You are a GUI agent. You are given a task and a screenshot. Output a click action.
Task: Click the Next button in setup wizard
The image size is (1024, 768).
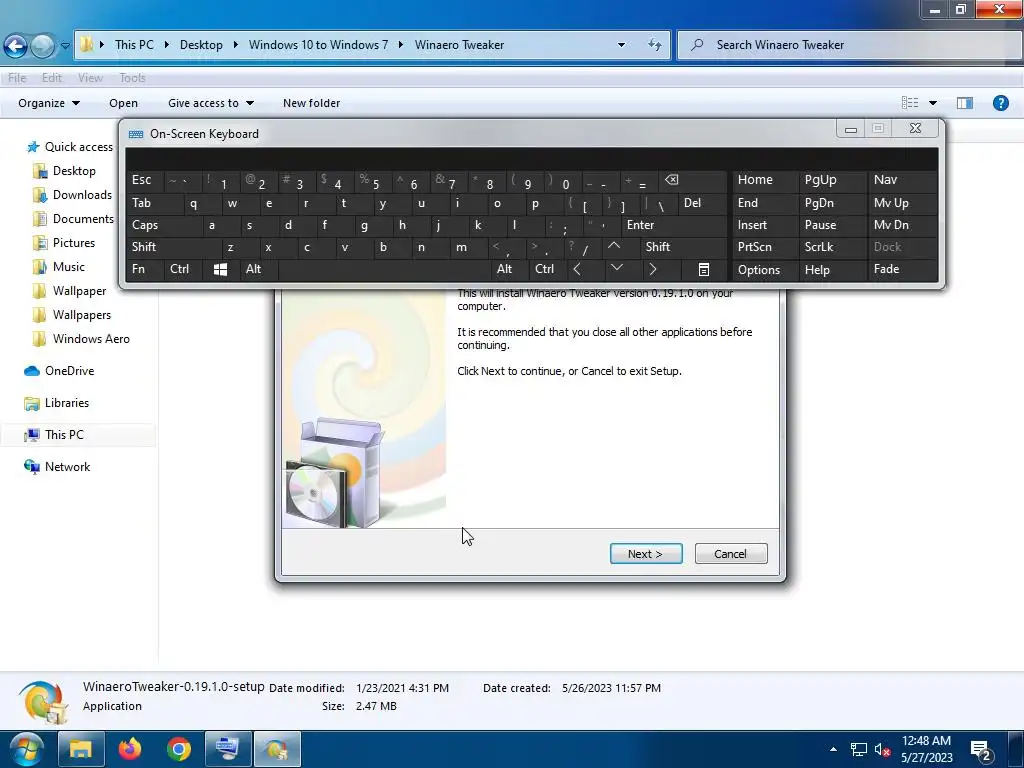click(646, 554)
